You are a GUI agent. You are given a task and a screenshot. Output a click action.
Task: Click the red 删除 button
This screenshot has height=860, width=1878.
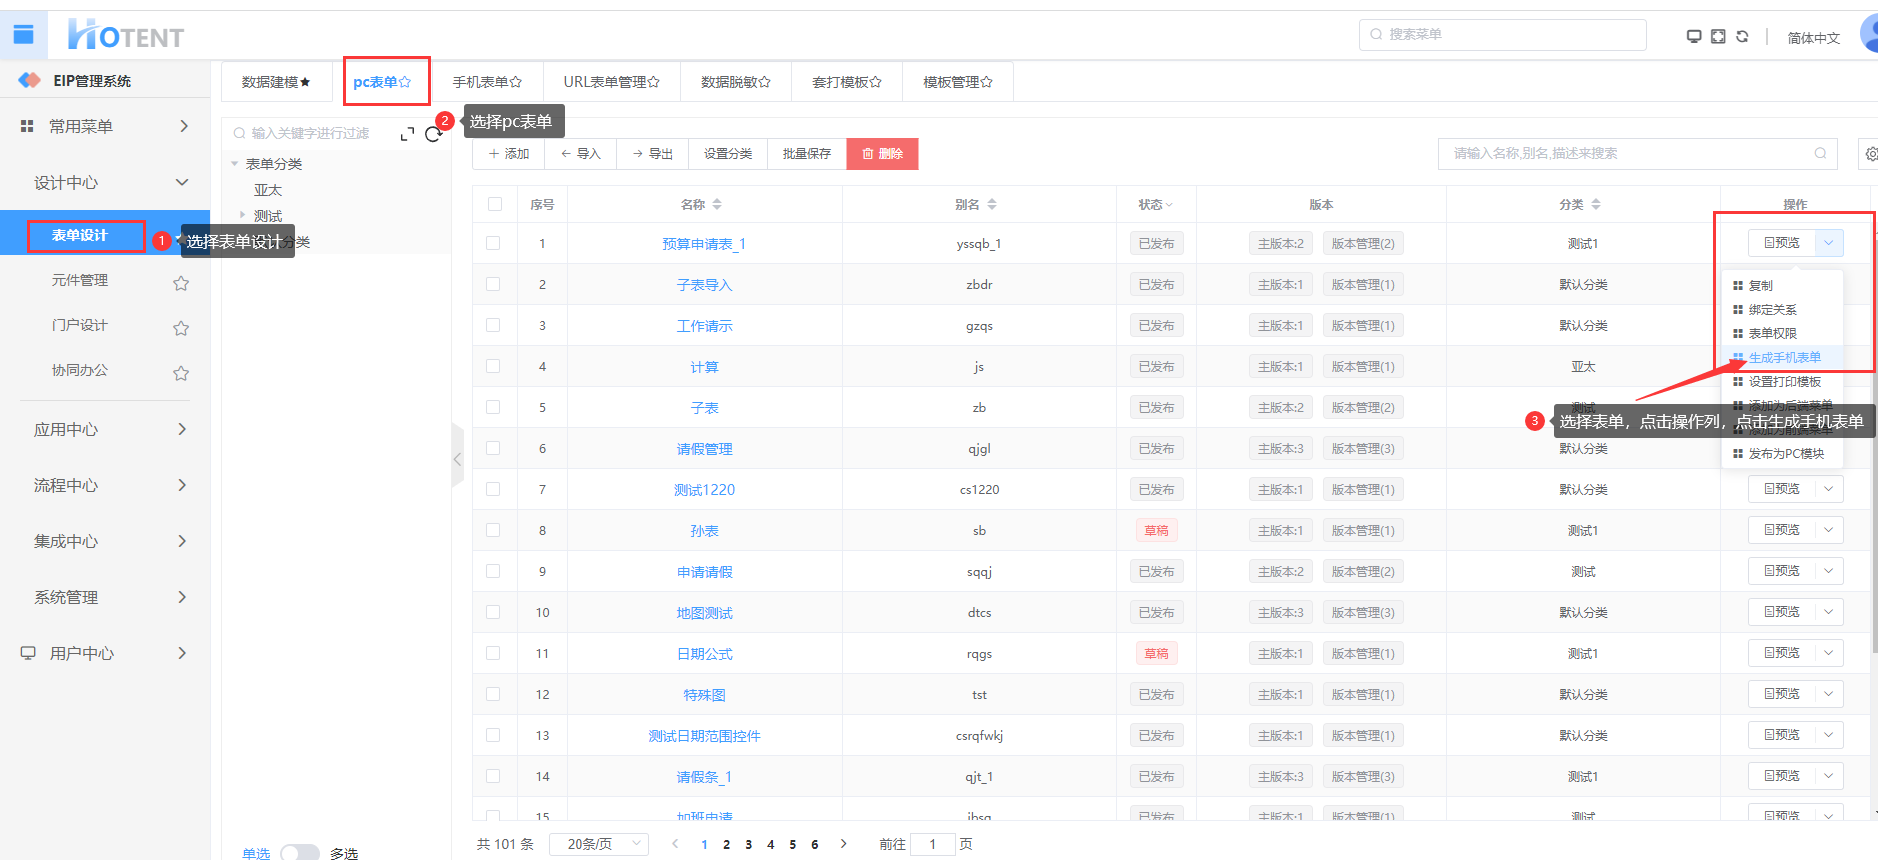[x=882, y=154]
